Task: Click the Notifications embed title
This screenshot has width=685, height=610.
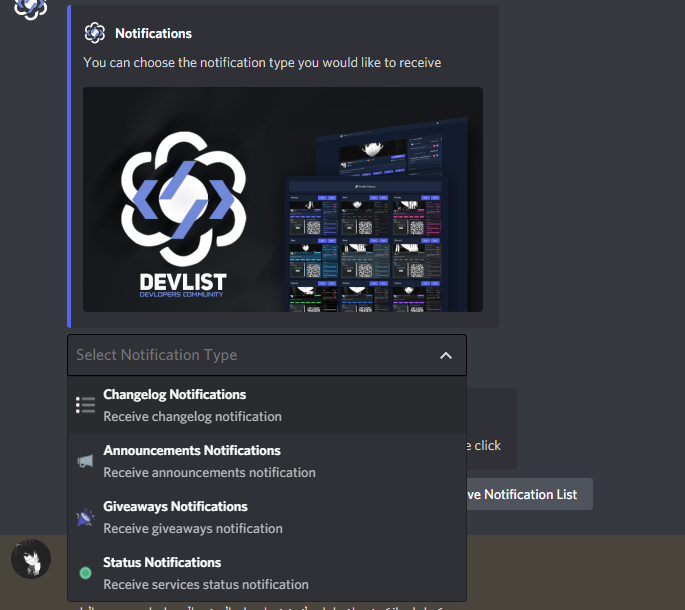Action: click(x=153, y=34)
